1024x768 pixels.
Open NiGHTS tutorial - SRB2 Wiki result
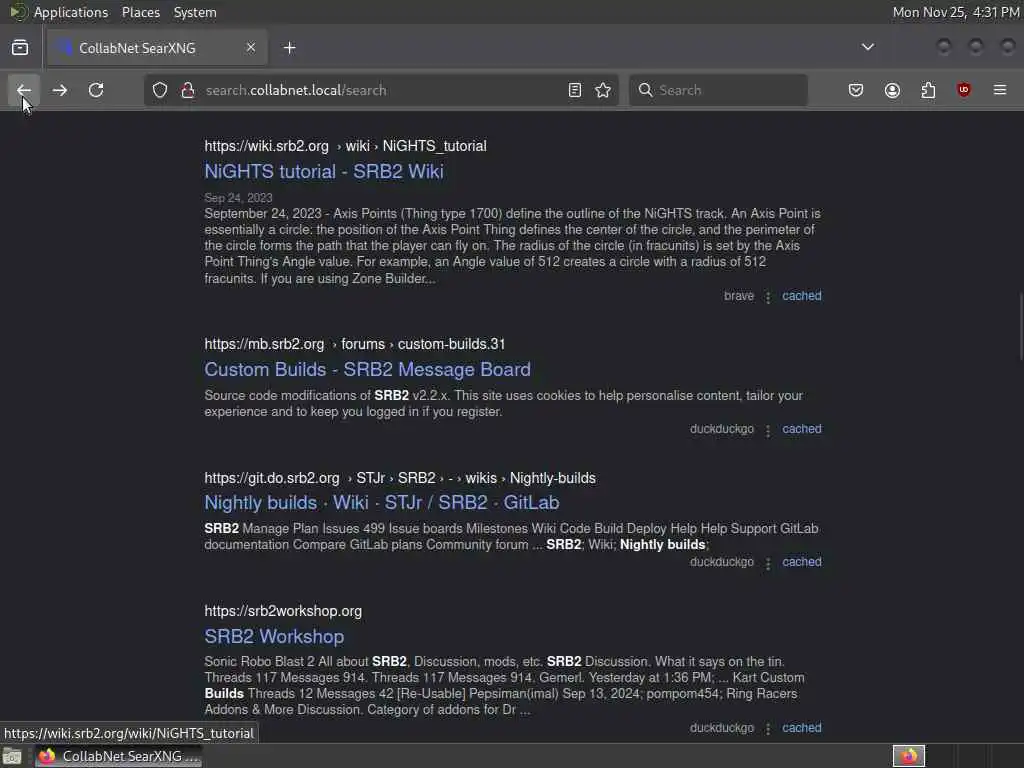[x=324, y=171]
